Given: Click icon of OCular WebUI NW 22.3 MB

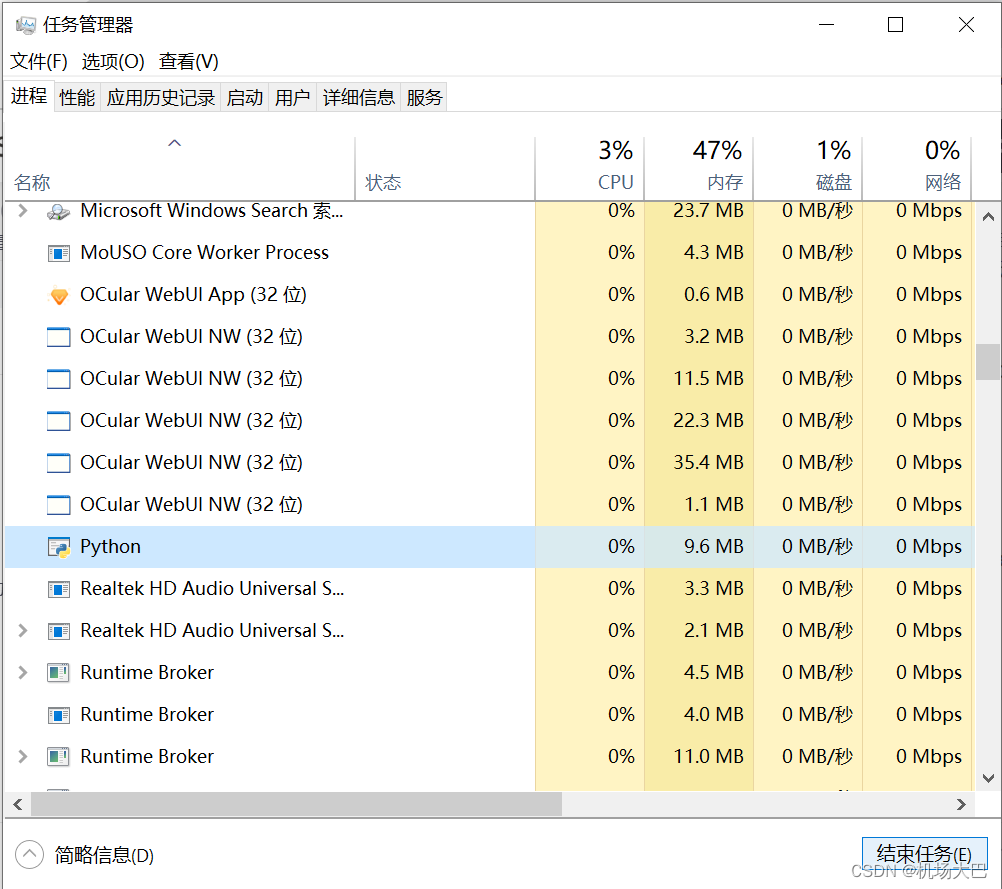Looking at the screenshot, I should pyautogui.click(x=59, y=421).
